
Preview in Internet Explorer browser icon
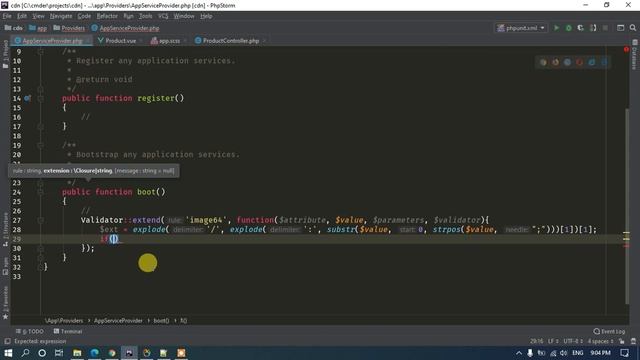coord(592,62)
